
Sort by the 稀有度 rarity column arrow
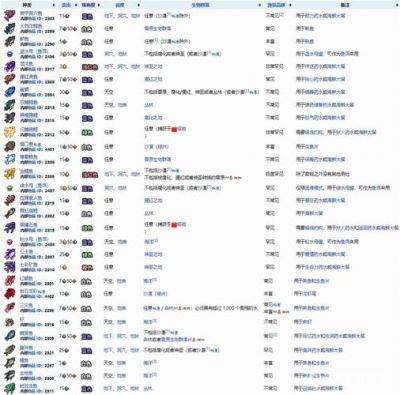(99, 5)
